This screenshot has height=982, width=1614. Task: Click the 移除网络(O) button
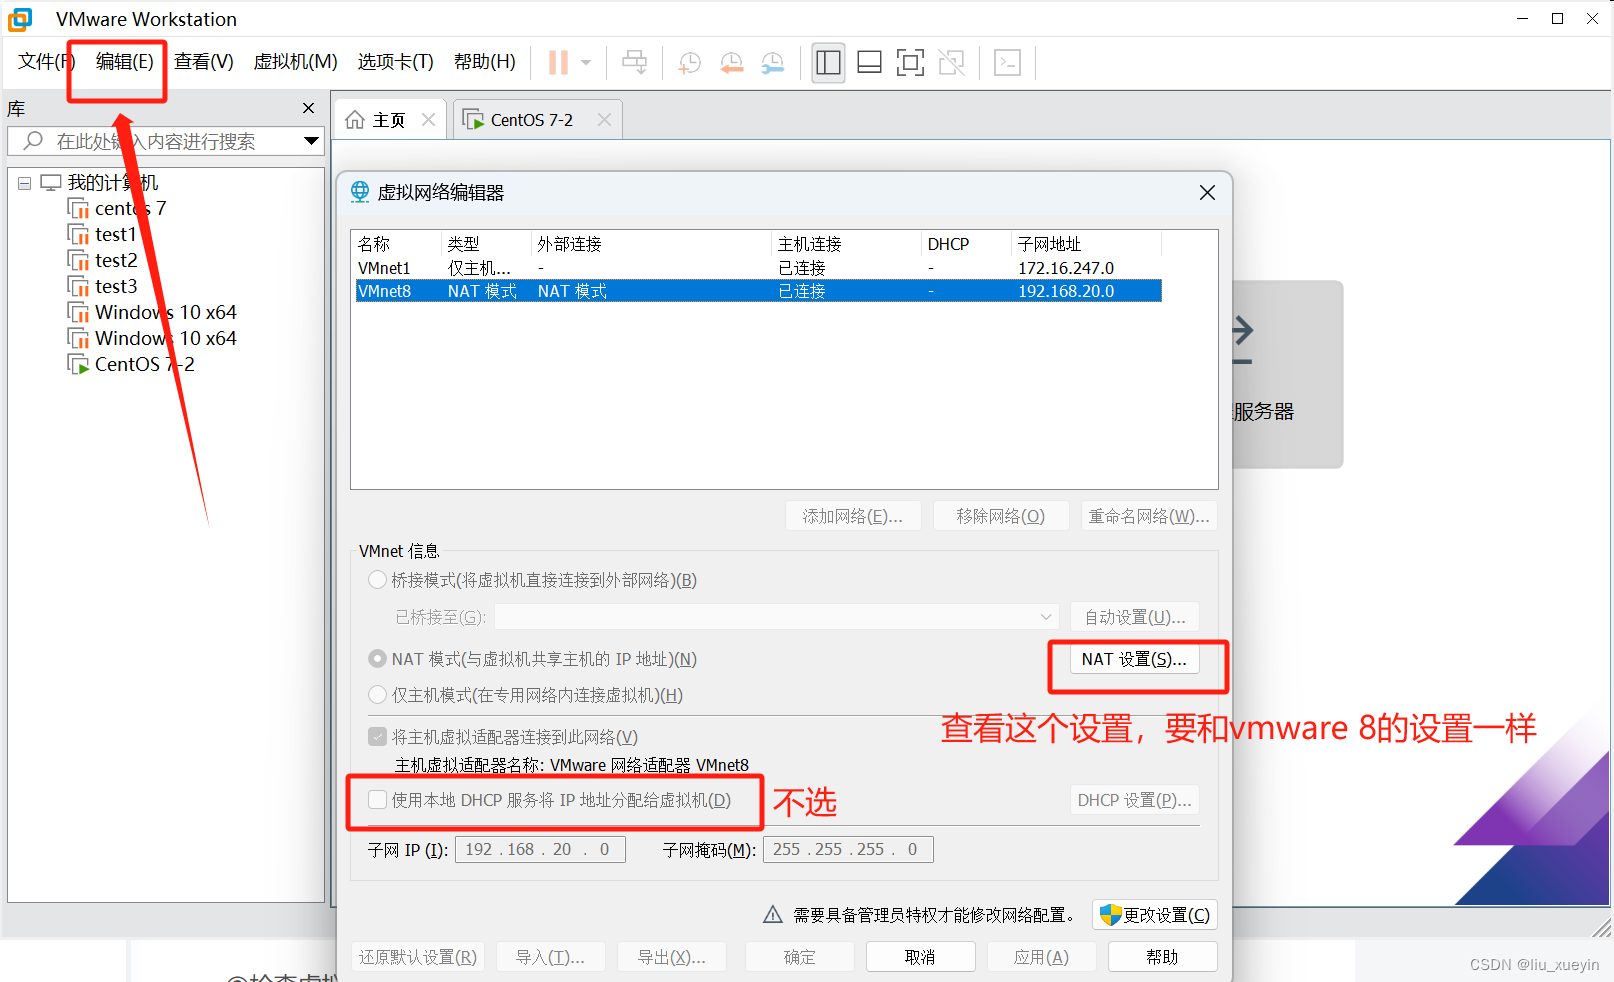(1000, 516)
